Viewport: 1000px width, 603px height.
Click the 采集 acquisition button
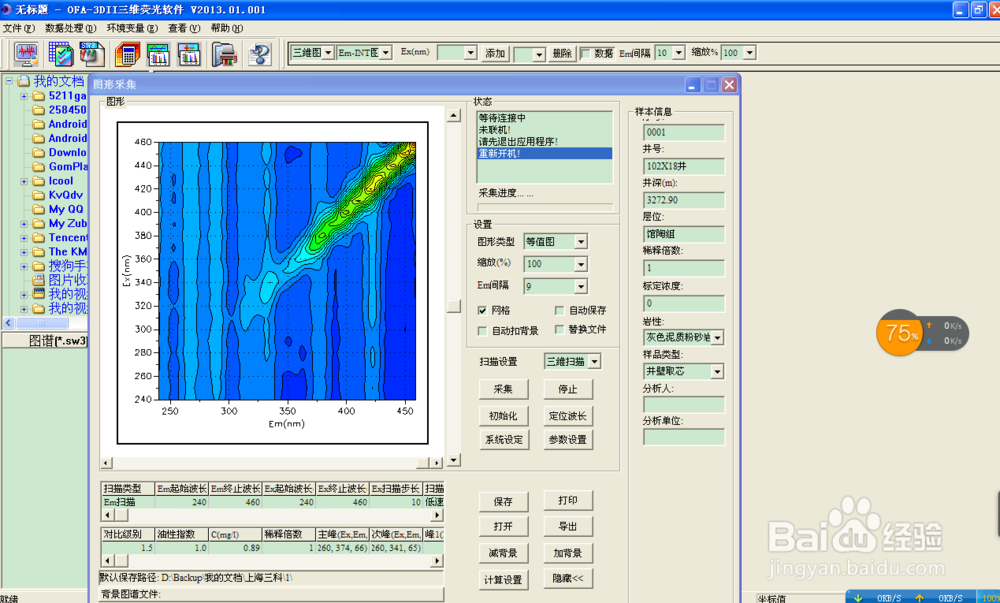coord(503,388)
